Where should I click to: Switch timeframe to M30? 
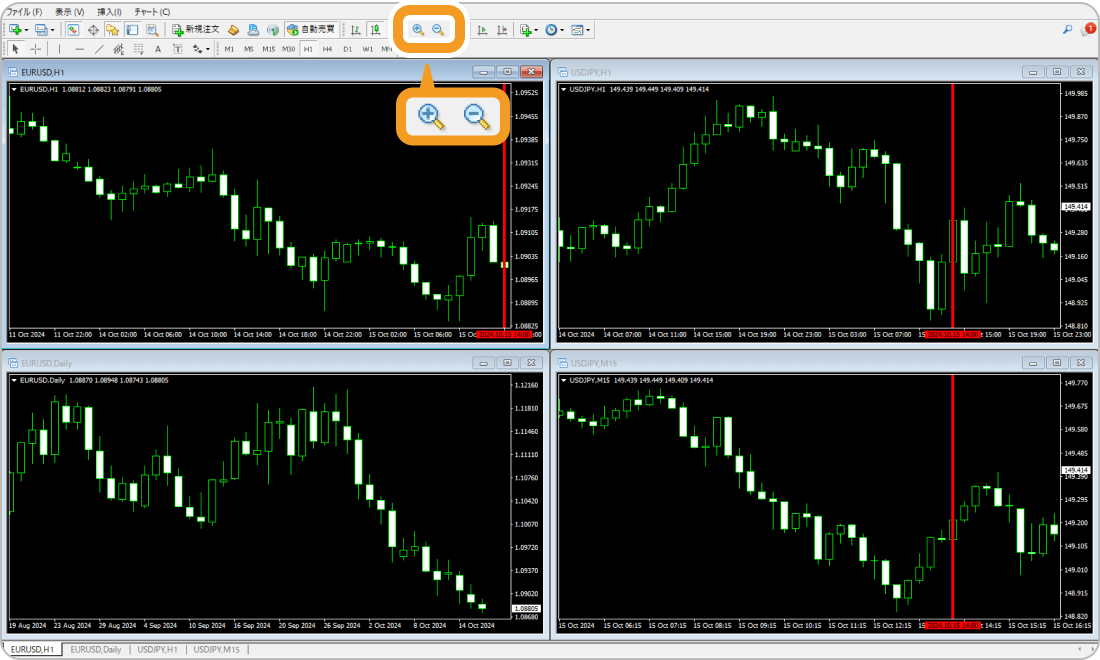coord(288,49)
